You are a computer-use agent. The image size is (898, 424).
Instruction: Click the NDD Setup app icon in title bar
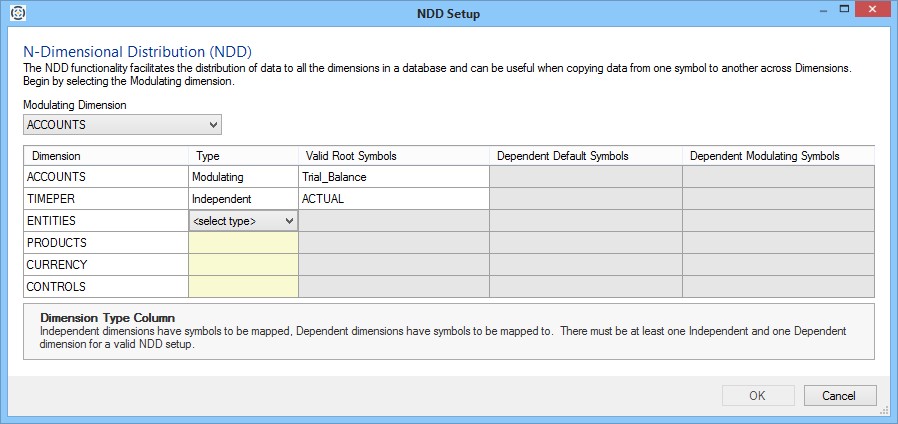[x=17, y=14]
